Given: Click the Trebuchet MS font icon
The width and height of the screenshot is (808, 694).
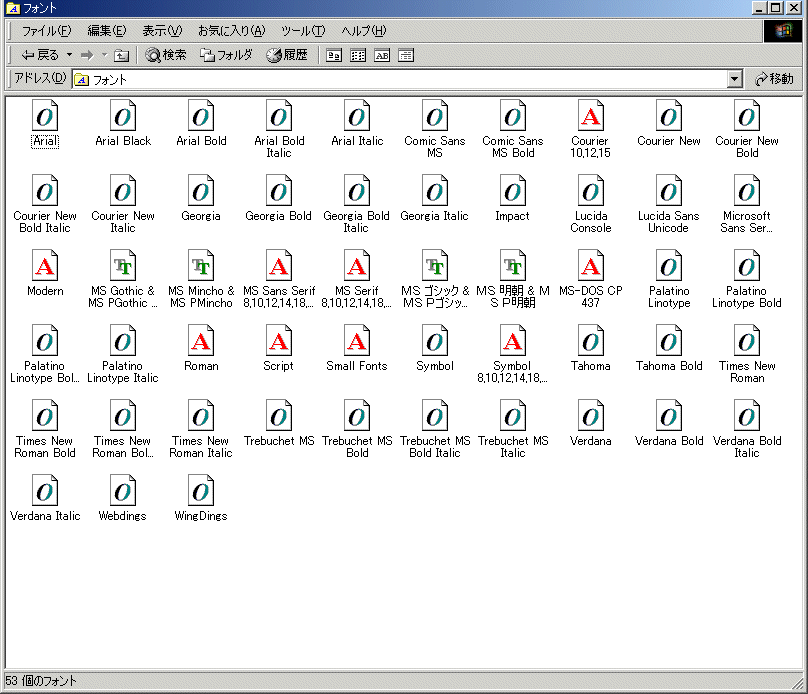Looking at the screenshot, I should 278,415.
